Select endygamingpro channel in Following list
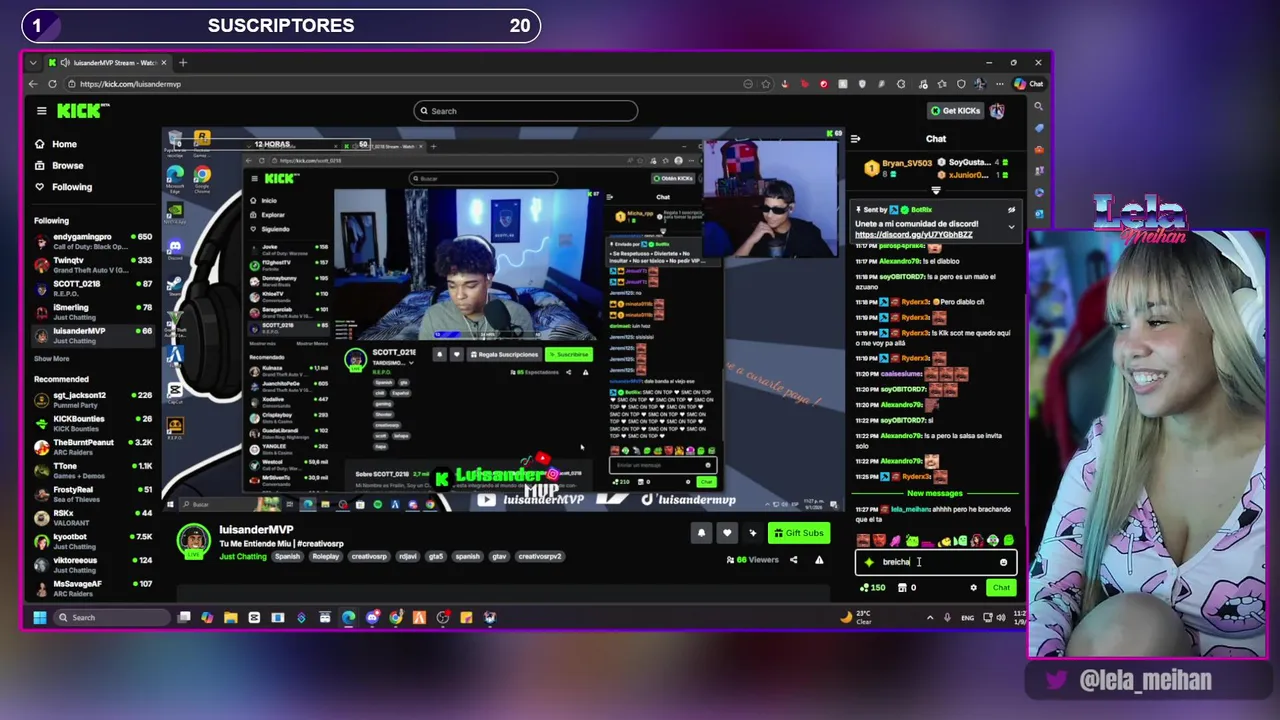1280x720 pixels. pyautogui.click(x=94, y=241)
